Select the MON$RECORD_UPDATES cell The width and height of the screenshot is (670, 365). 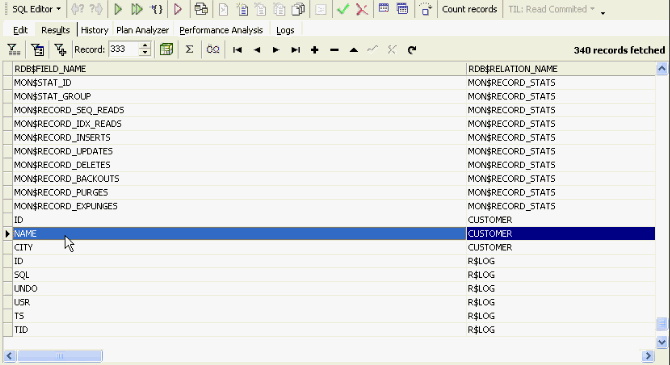239,151
